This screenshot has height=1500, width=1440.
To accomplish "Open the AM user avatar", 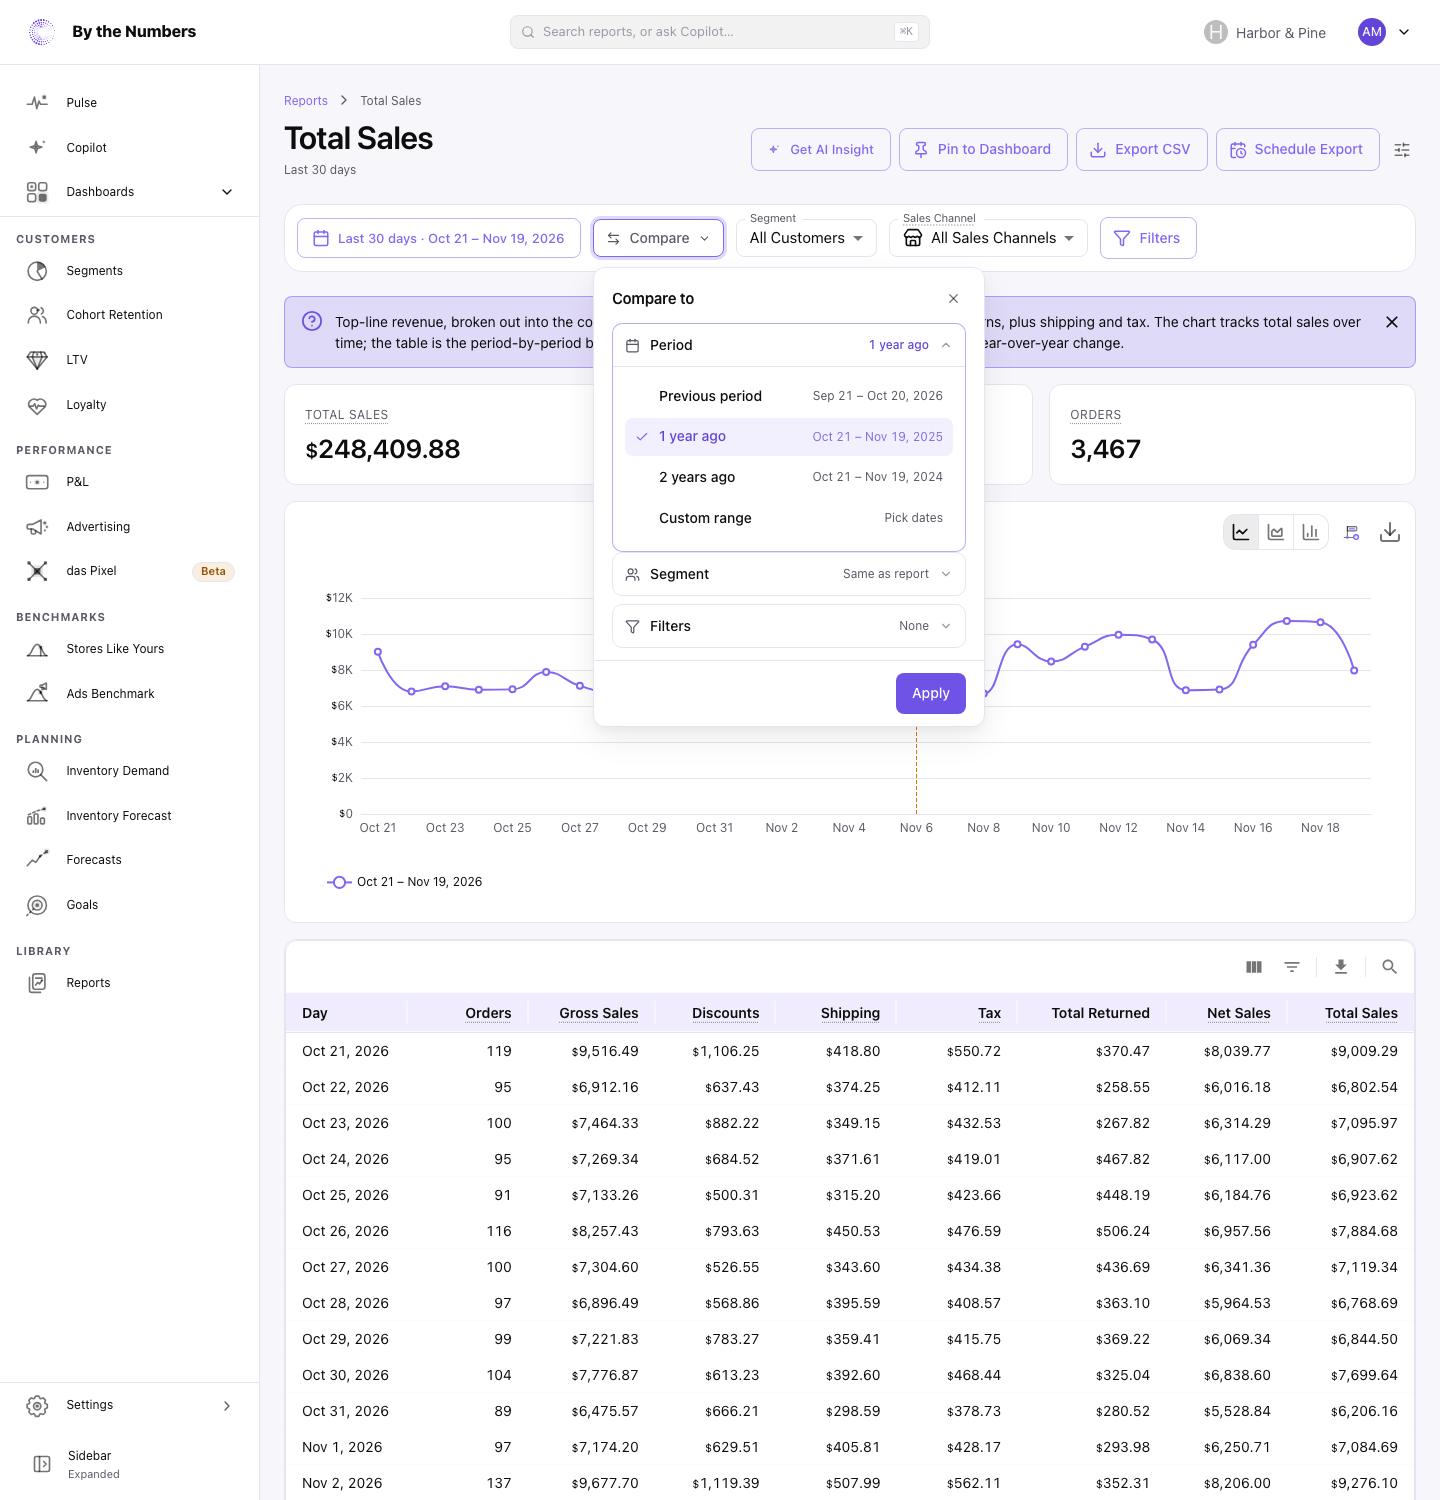I will pos(1372,32).
